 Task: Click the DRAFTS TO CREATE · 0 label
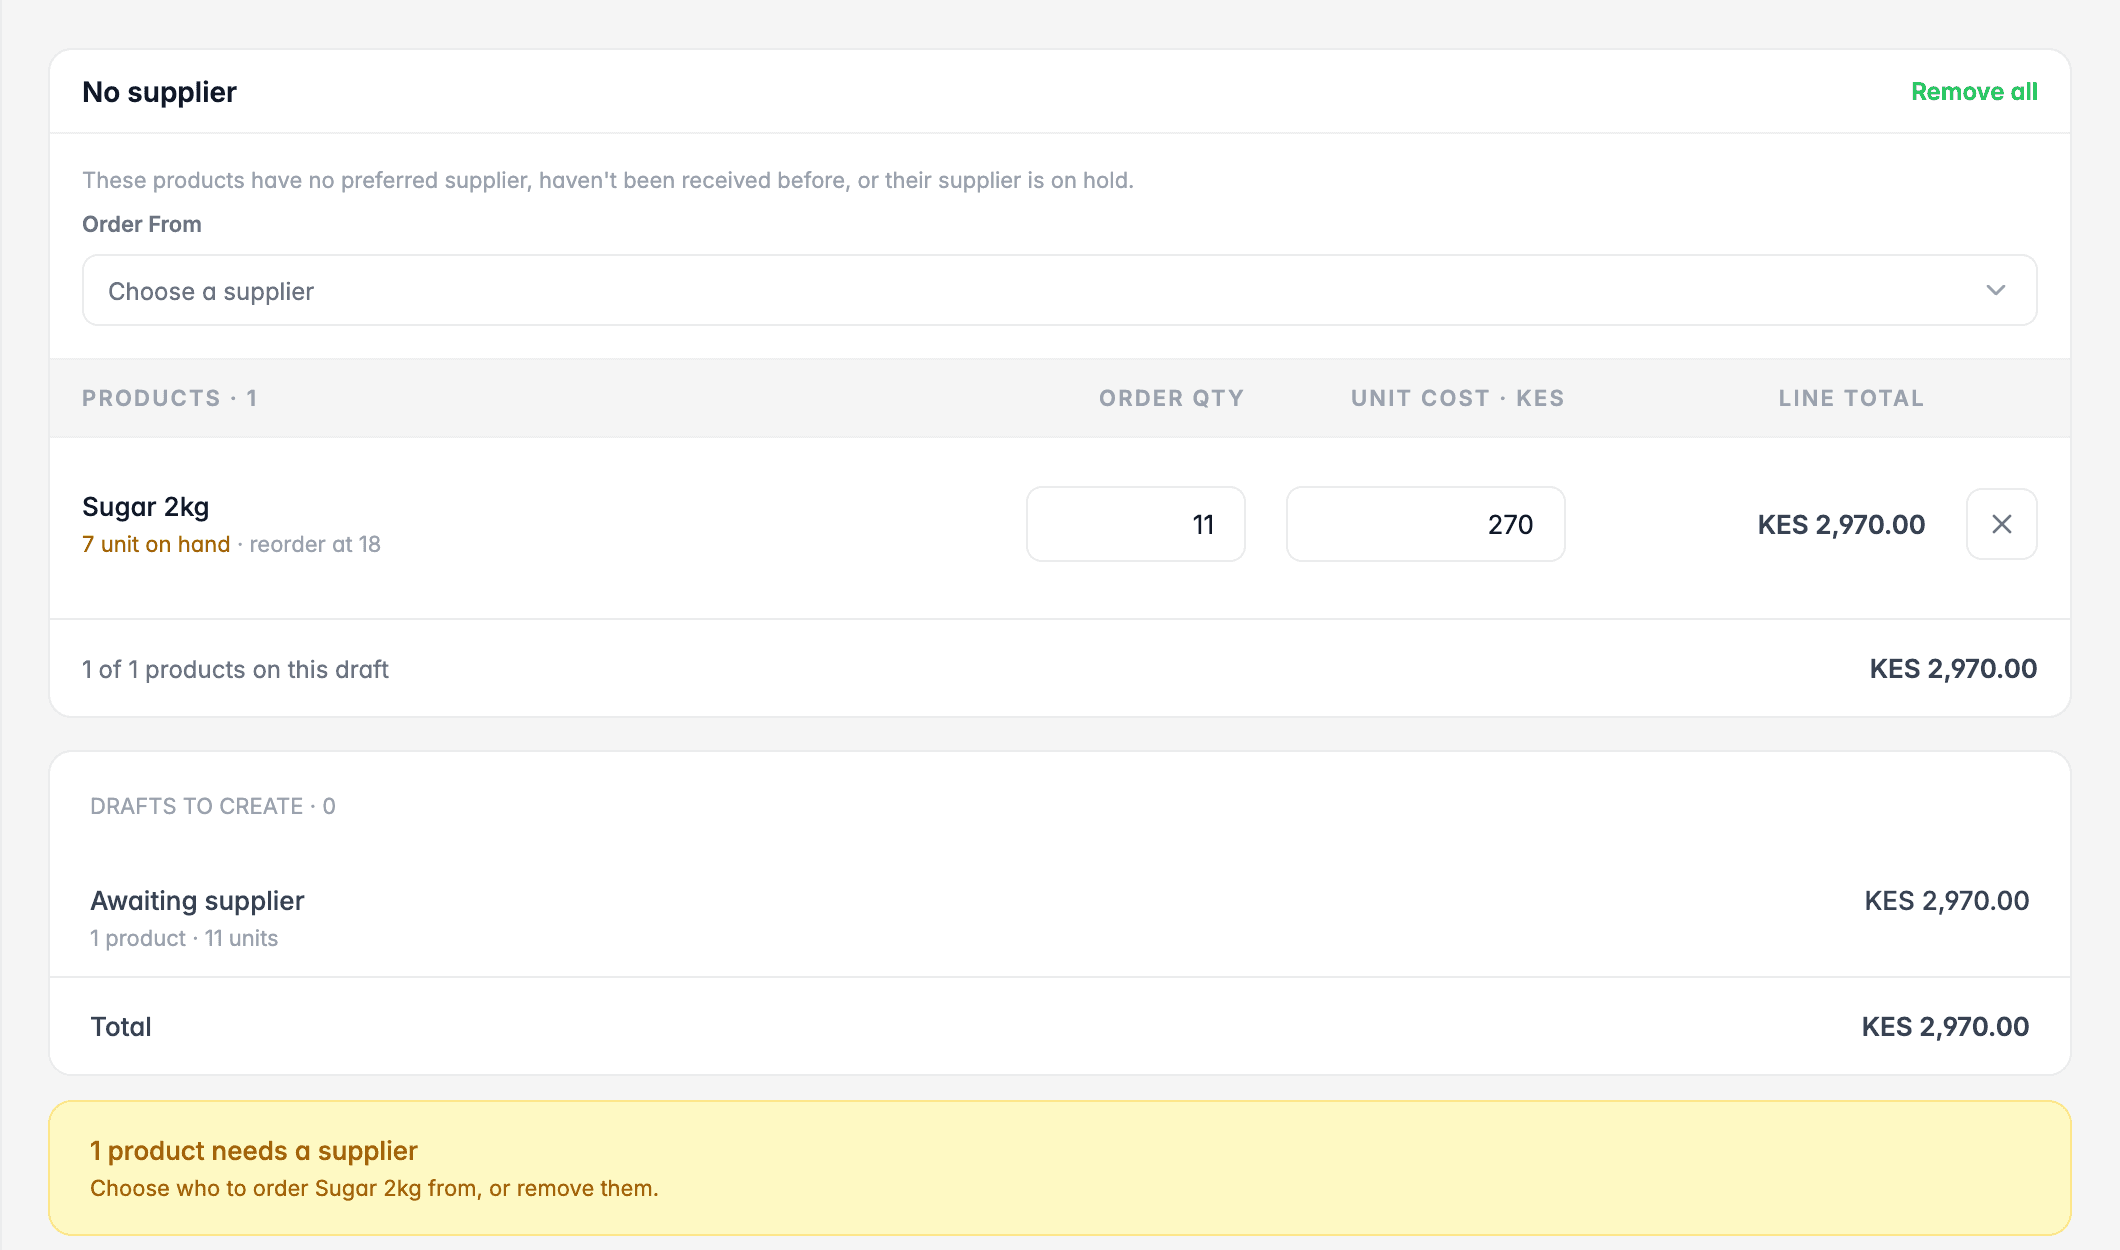click(x=213, y=806)
